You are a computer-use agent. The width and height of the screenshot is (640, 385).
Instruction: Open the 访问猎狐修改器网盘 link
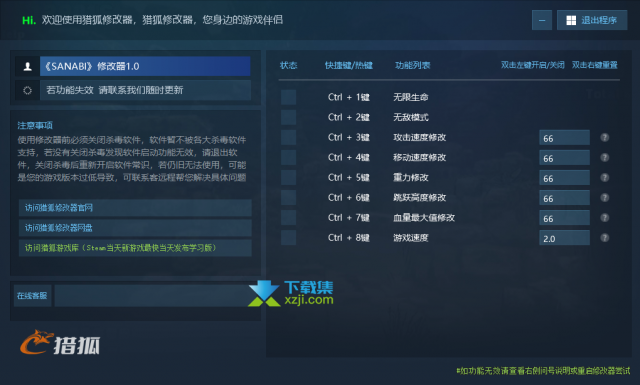tap(135, 228)
